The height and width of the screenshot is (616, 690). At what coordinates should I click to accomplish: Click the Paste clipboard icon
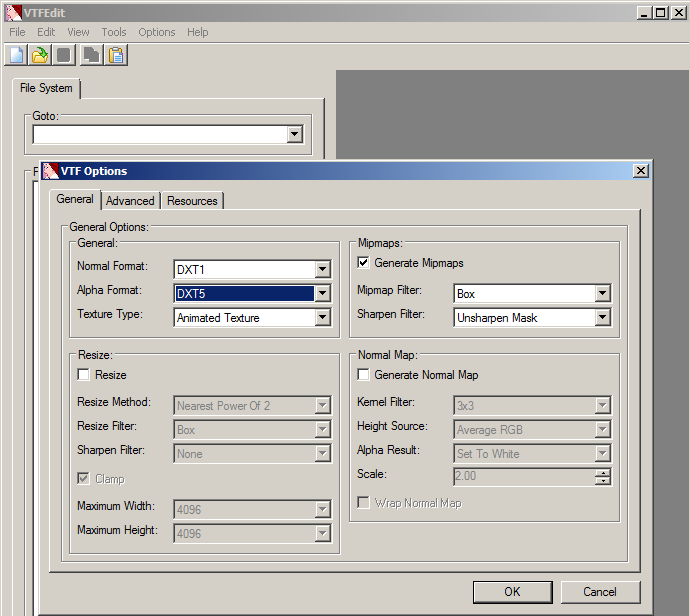click(x=116, y=55)
